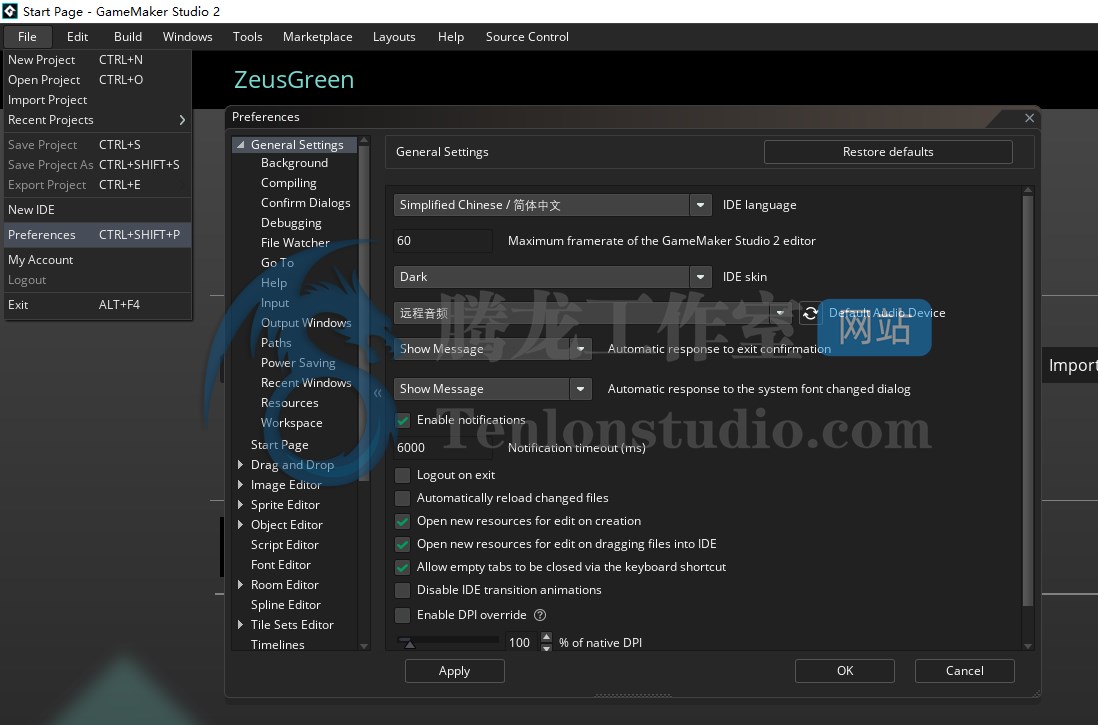This screenshot has width=1098, height=725.
Task: Select File Watcher tree item
Action: click(295, 242)
